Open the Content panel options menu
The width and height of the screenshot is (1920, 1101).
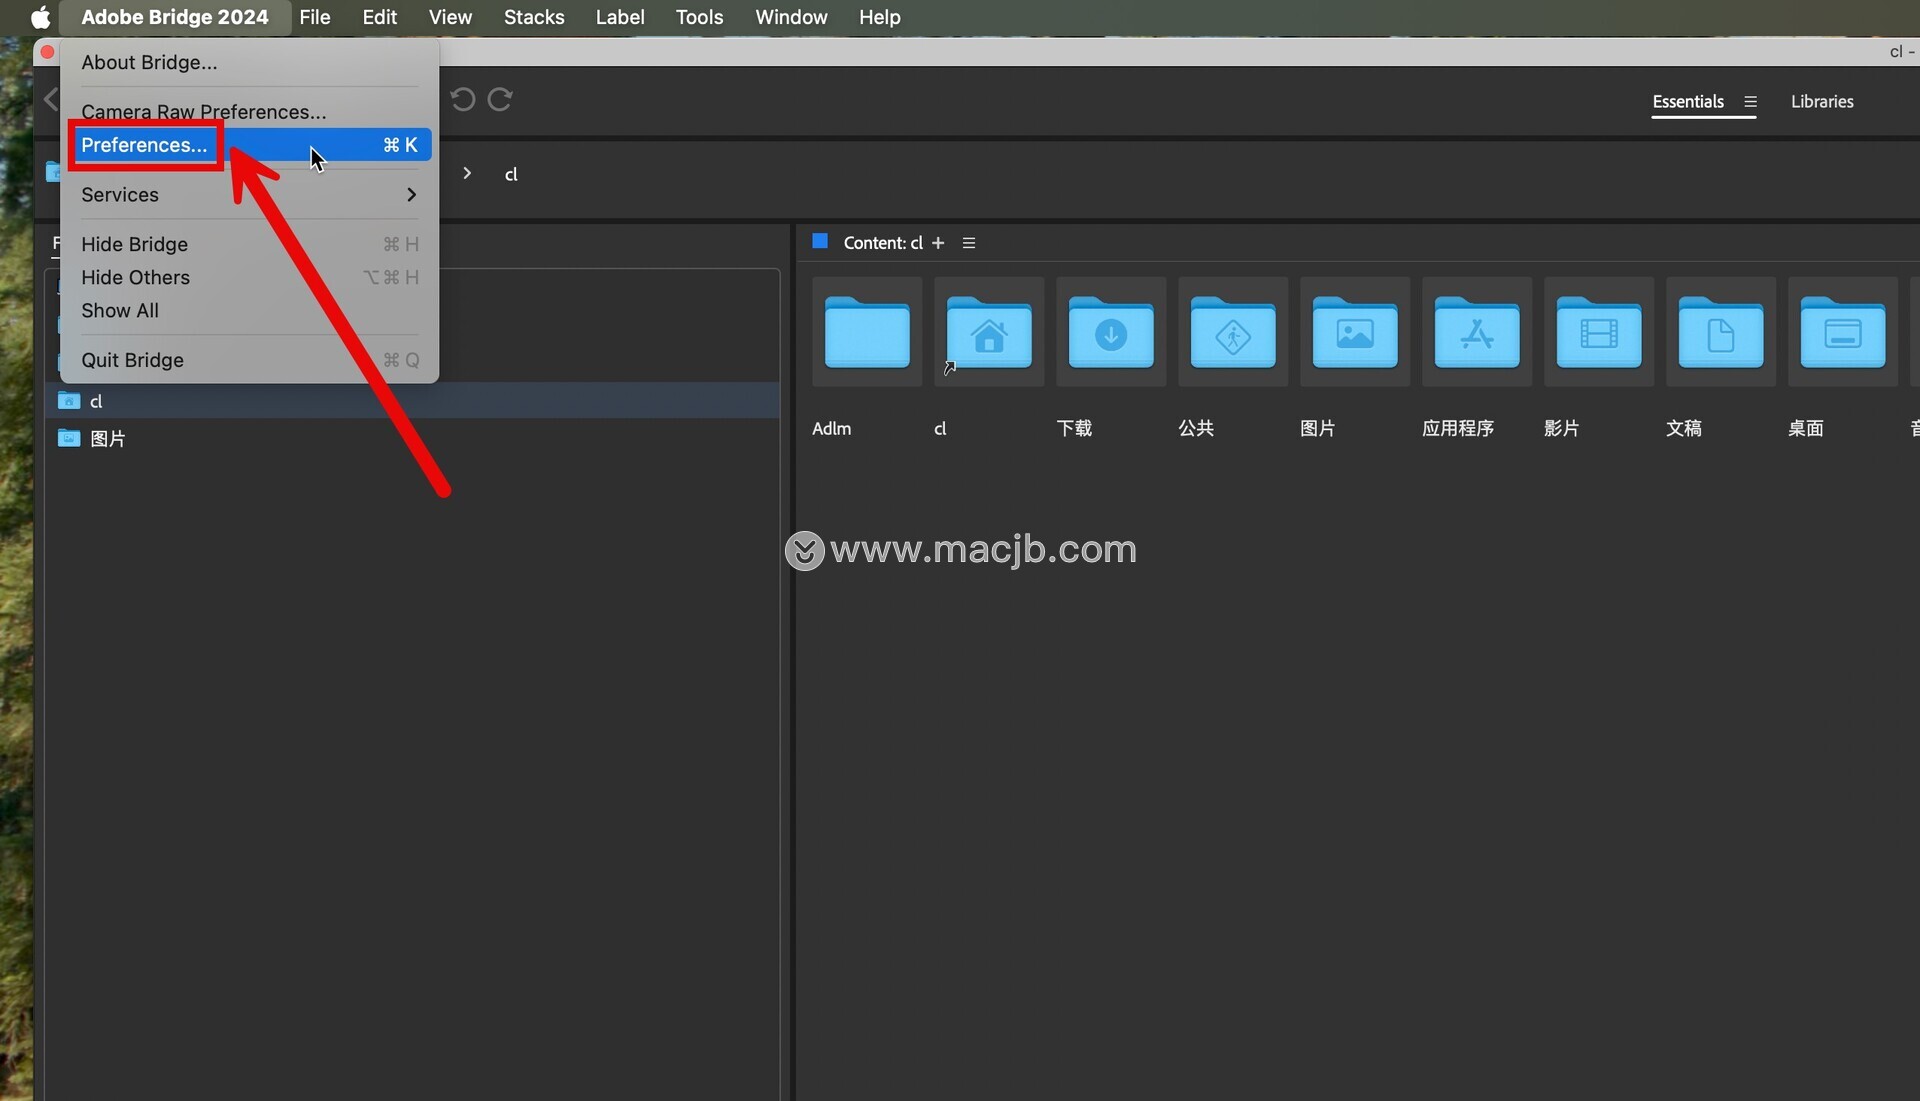coord(969,243)
